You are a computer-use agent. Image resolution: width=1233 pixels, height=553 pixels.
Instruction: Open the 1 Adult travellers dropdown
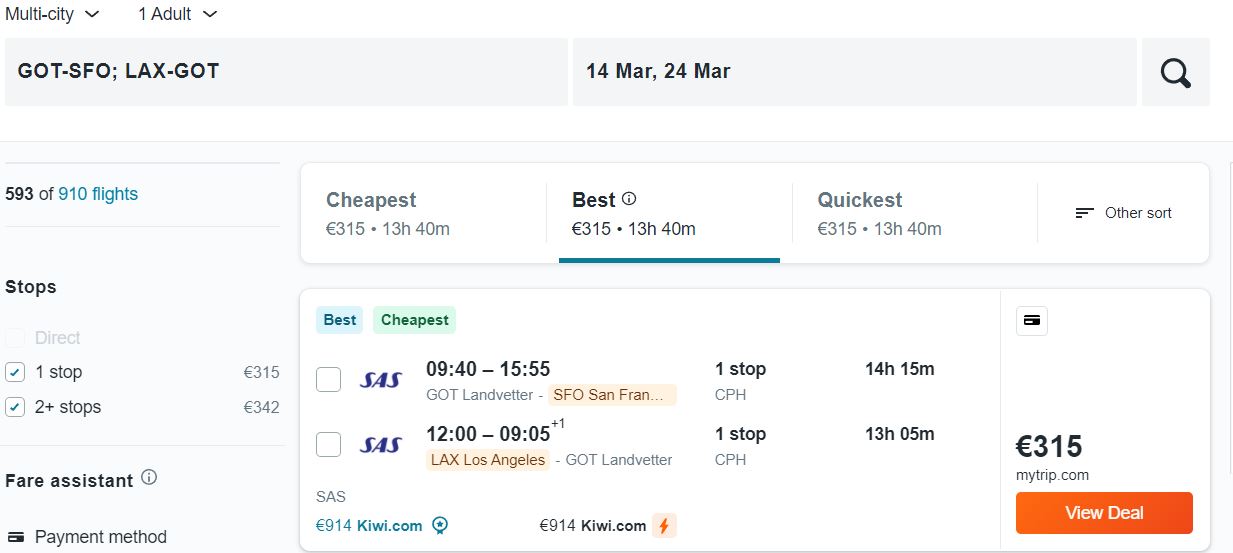tap(177, 14)
